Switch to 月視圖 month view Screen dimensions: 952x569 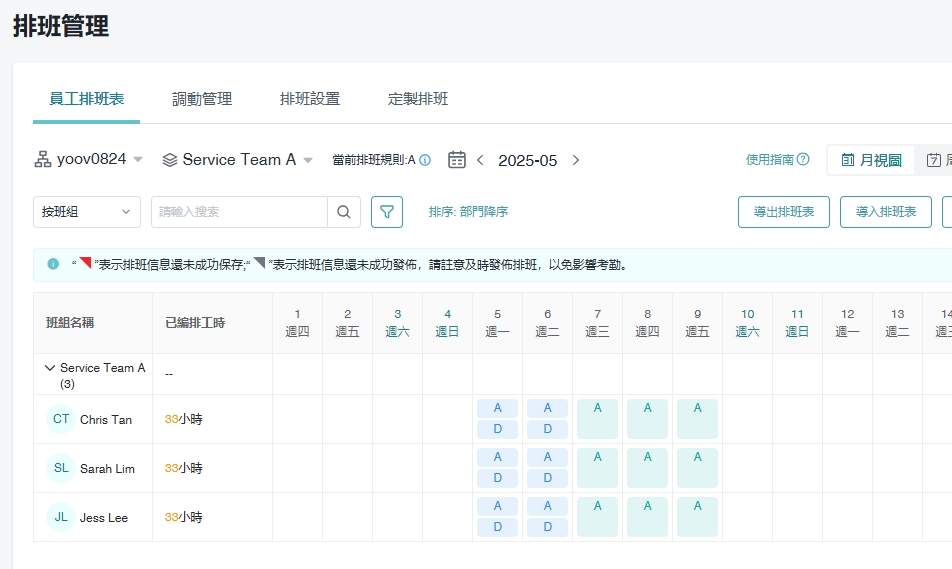coord(871,160)
